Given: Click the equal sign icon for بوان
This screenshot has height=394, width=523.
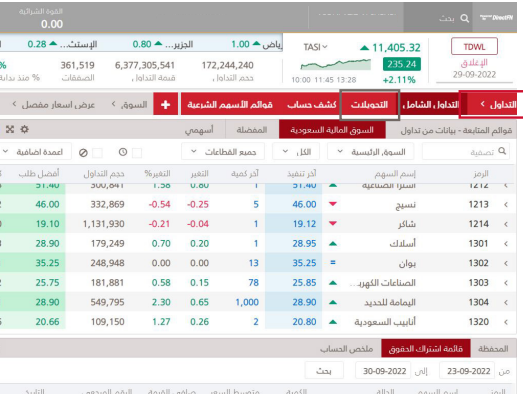Looking at the screenshot, I should [x=333, y=263].
